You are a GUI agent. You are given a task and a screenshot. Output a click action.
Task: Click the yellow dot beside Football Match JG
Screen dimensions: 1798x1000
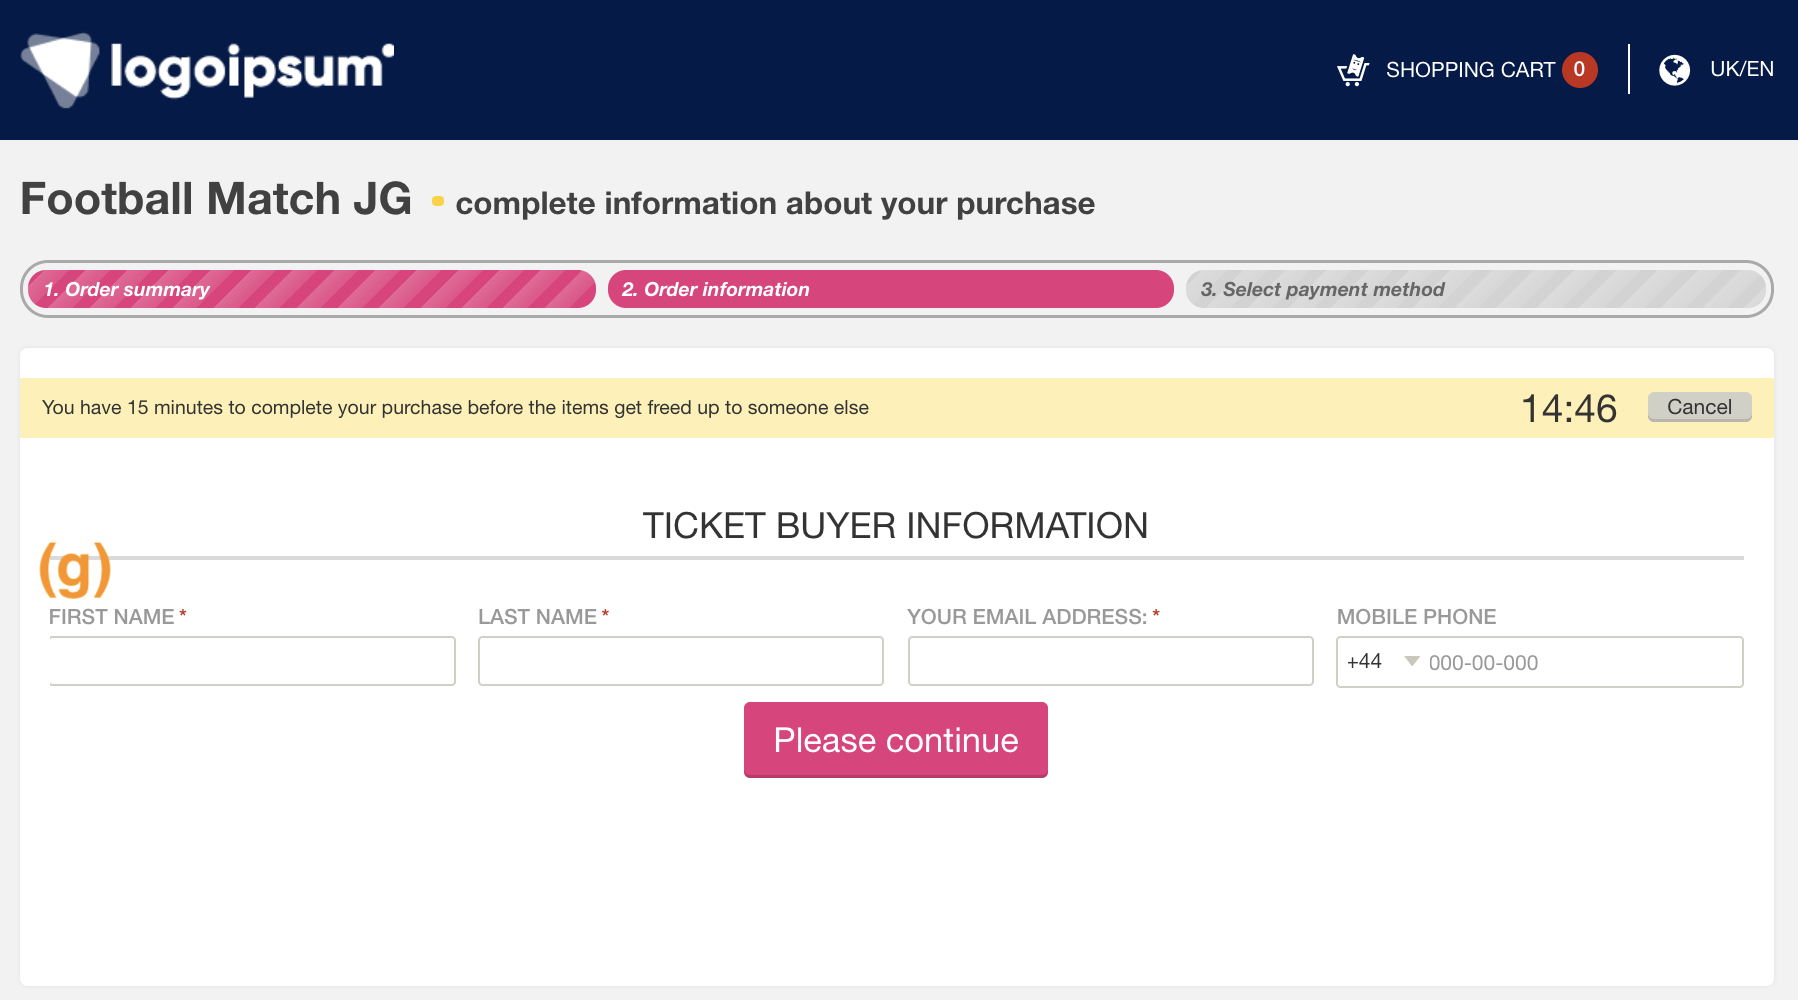(438, 201)
